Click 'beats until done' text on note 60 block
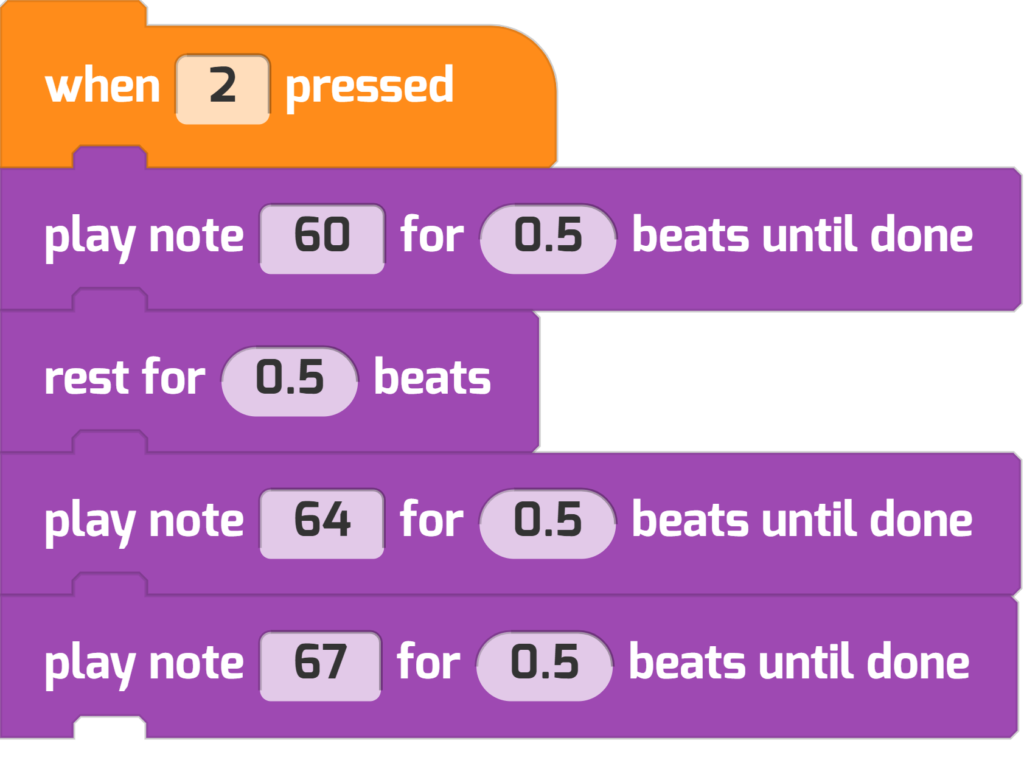This screenshot has height=763, width=1024. [803, 236]
